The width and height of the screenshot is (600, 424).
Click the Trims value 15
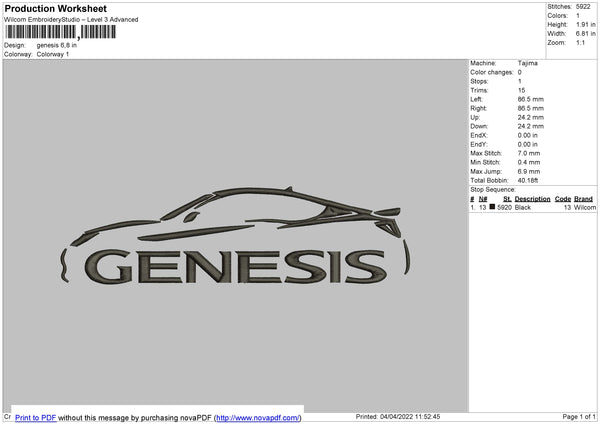click(521, 90)
